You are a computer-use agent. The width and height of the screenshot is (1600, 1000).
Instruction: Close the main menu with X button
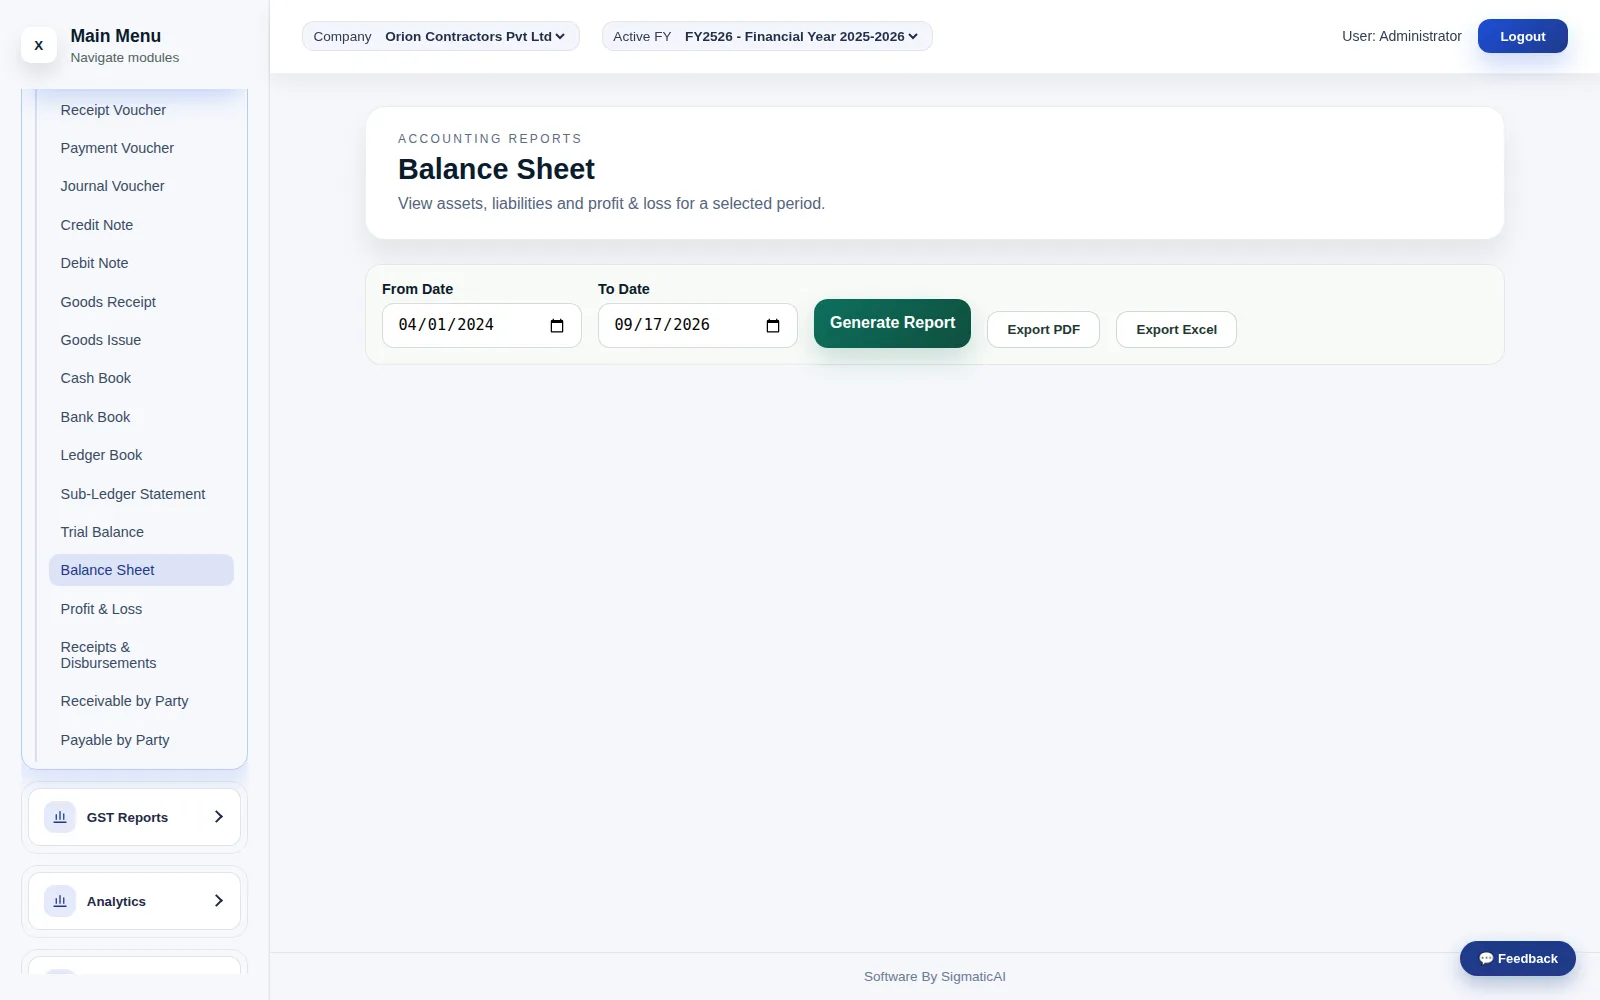tap(39, 45)
